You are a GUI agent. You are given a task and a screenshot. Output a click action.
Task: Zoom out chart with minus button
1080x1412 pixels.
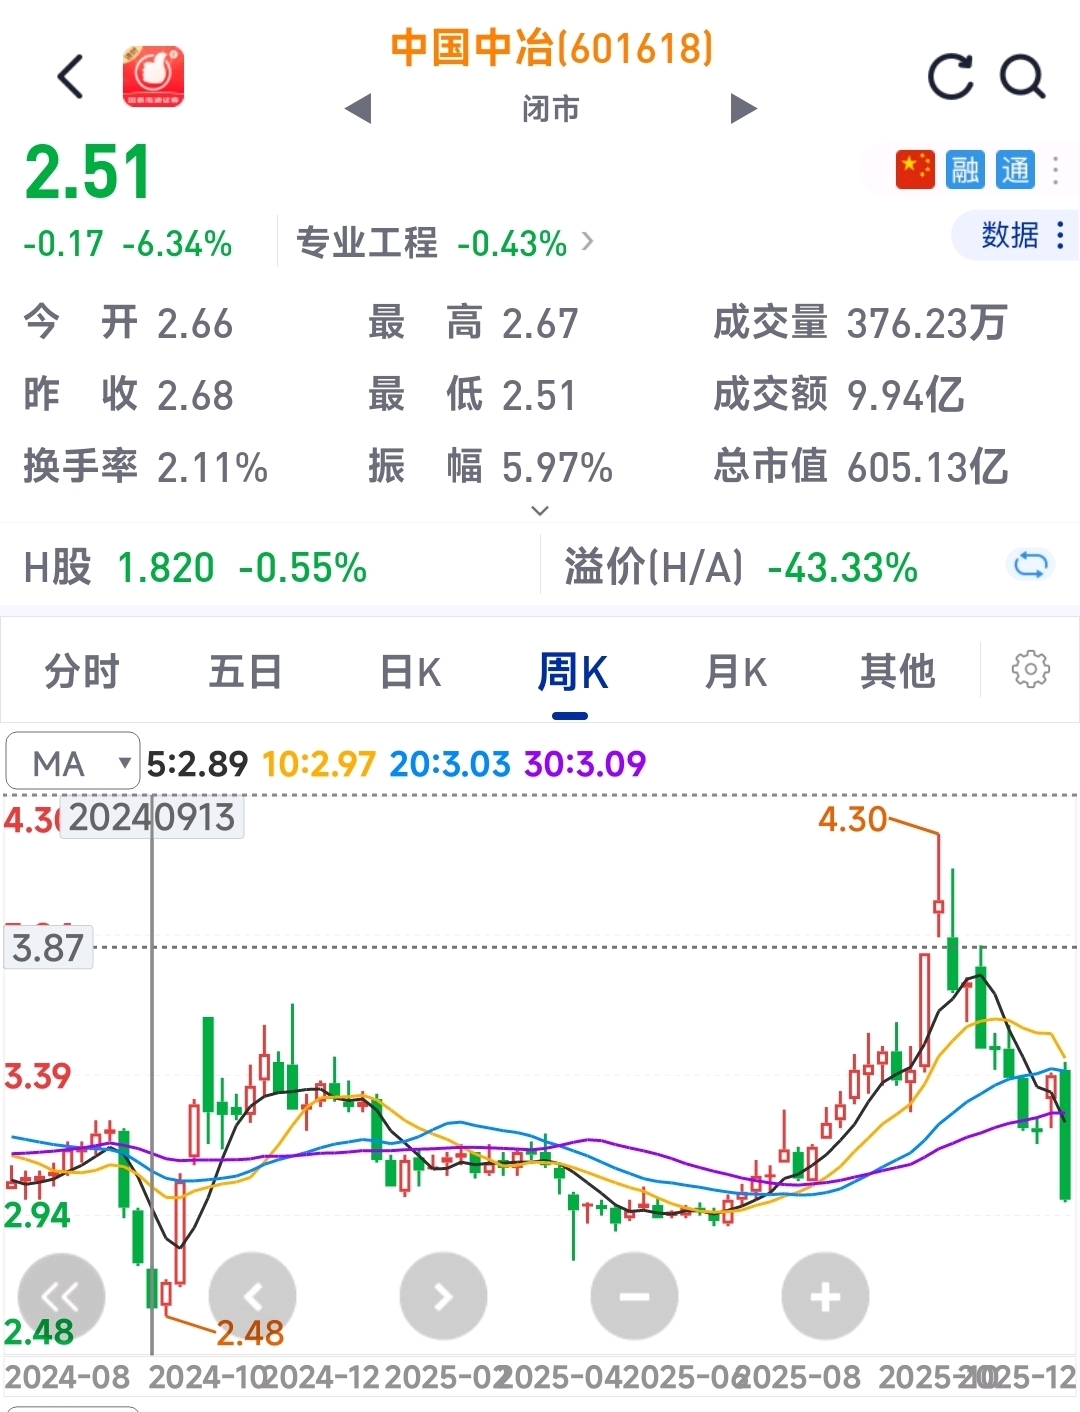tap(634, 1296)
